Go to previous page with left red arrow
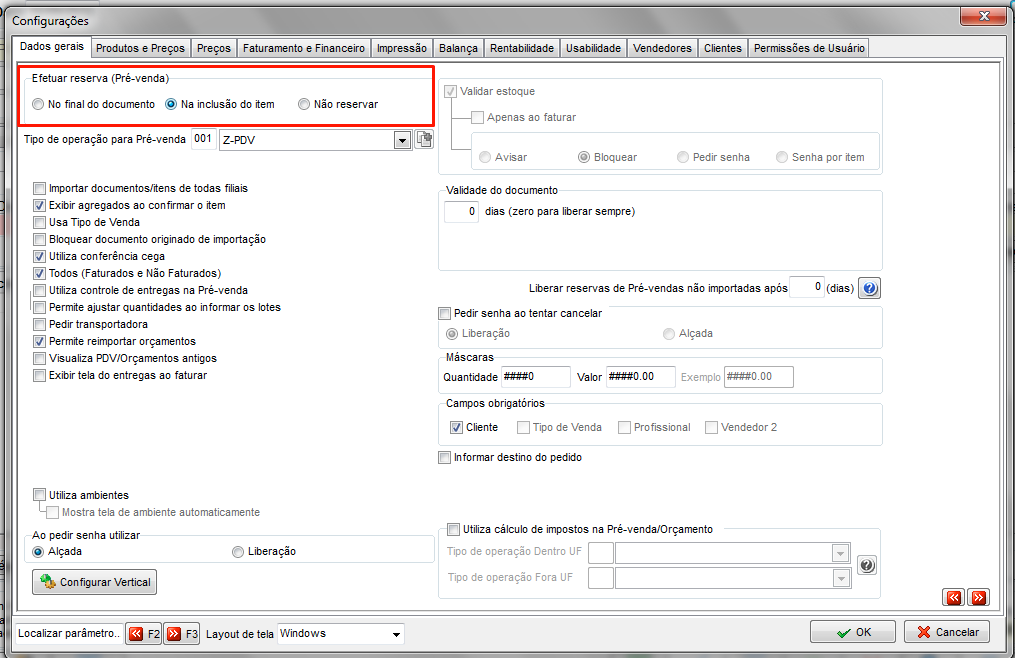This screenshot has height=658, width=1015. (954, 597)
